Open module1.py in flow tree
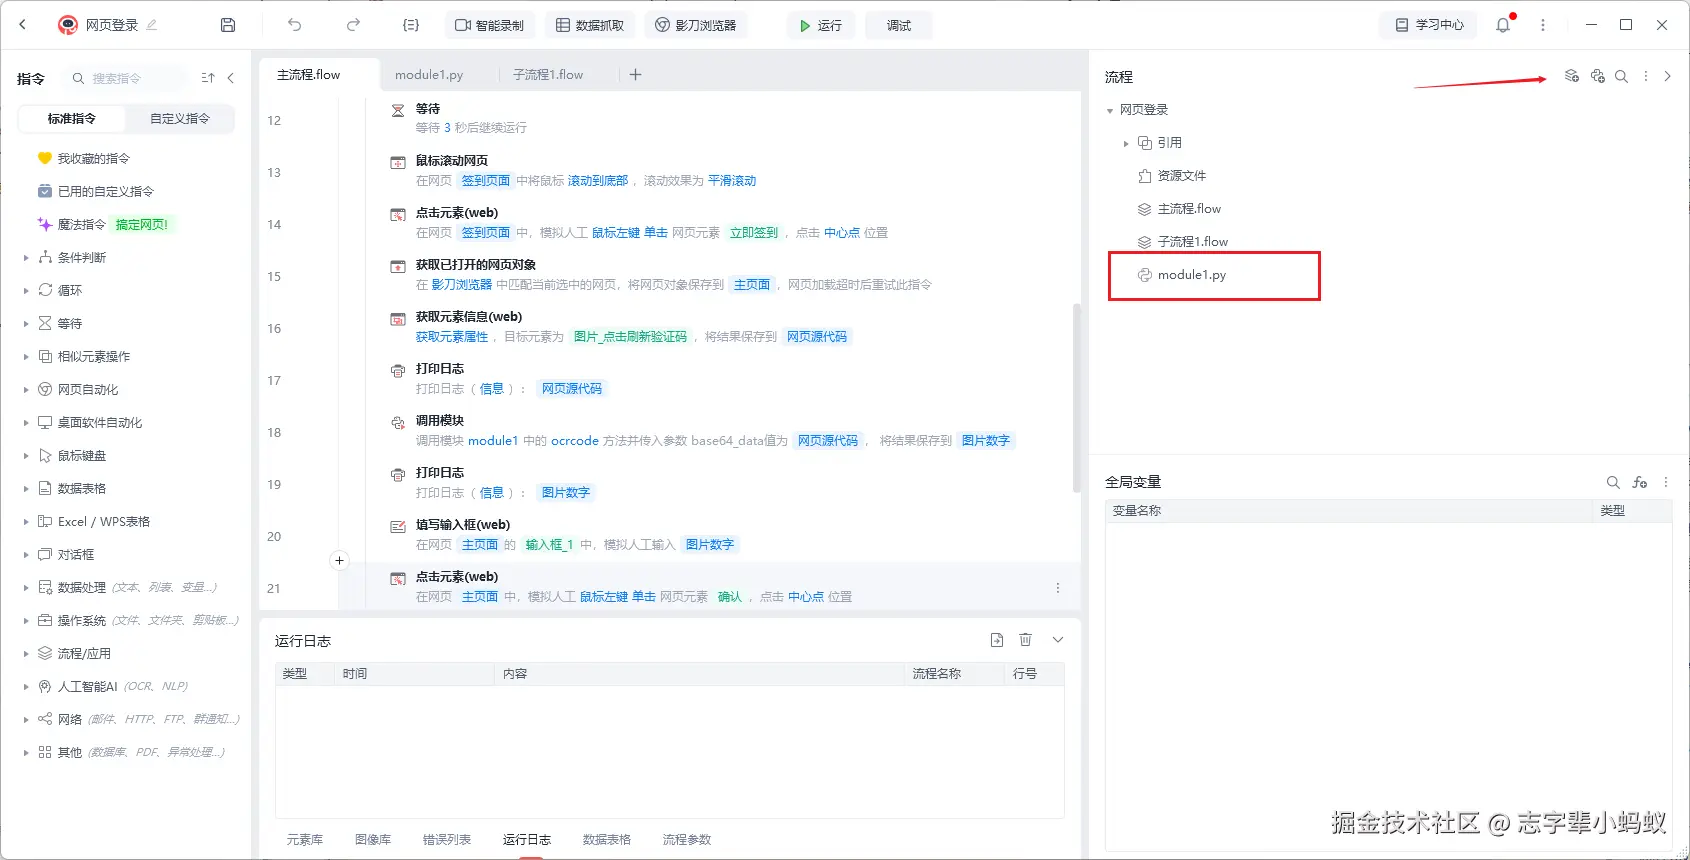1690x860 pixels. [x=1191, y=275]
